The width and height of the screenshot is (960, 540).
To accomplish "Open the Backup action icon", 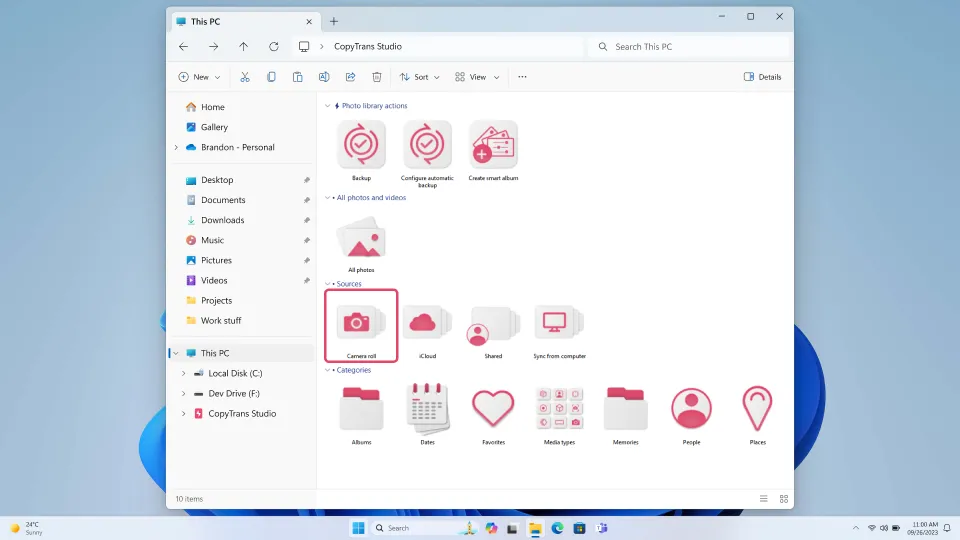I will (361, 144).
